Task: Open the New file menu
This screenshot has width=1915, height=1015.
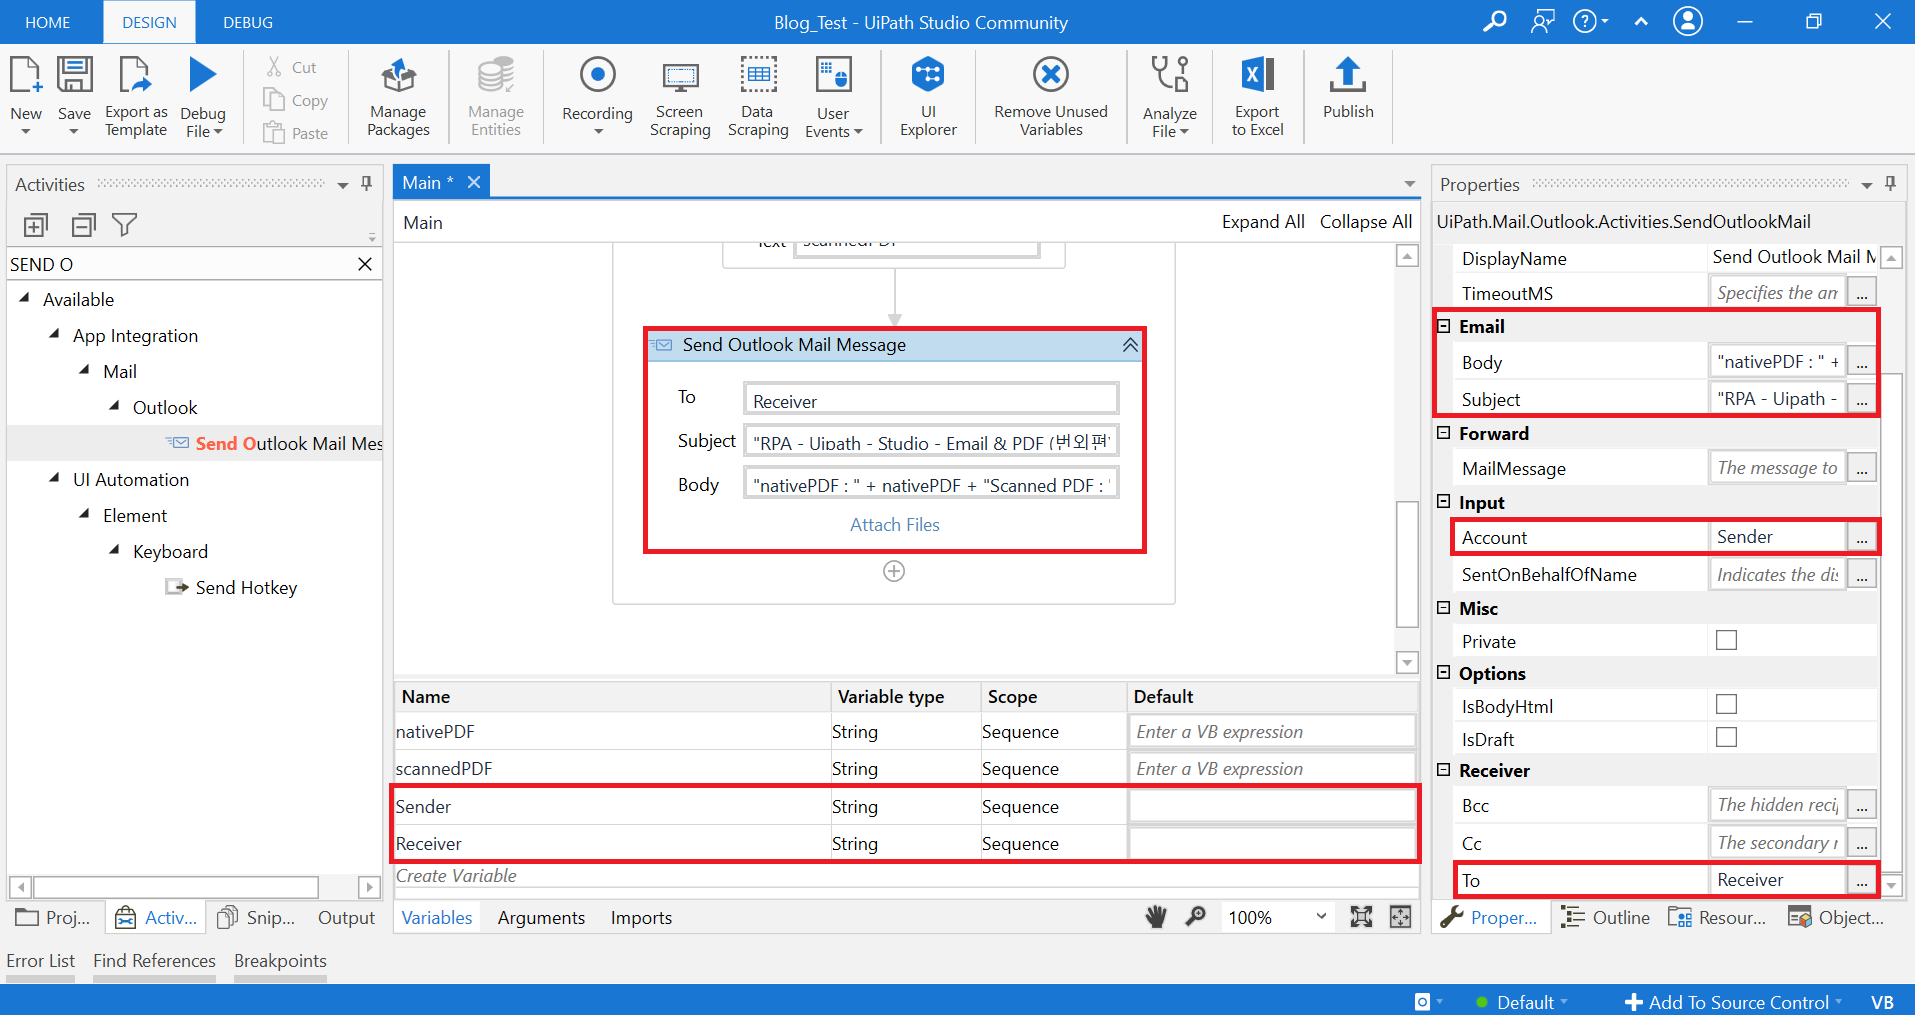Action: [x=26, y=97]
